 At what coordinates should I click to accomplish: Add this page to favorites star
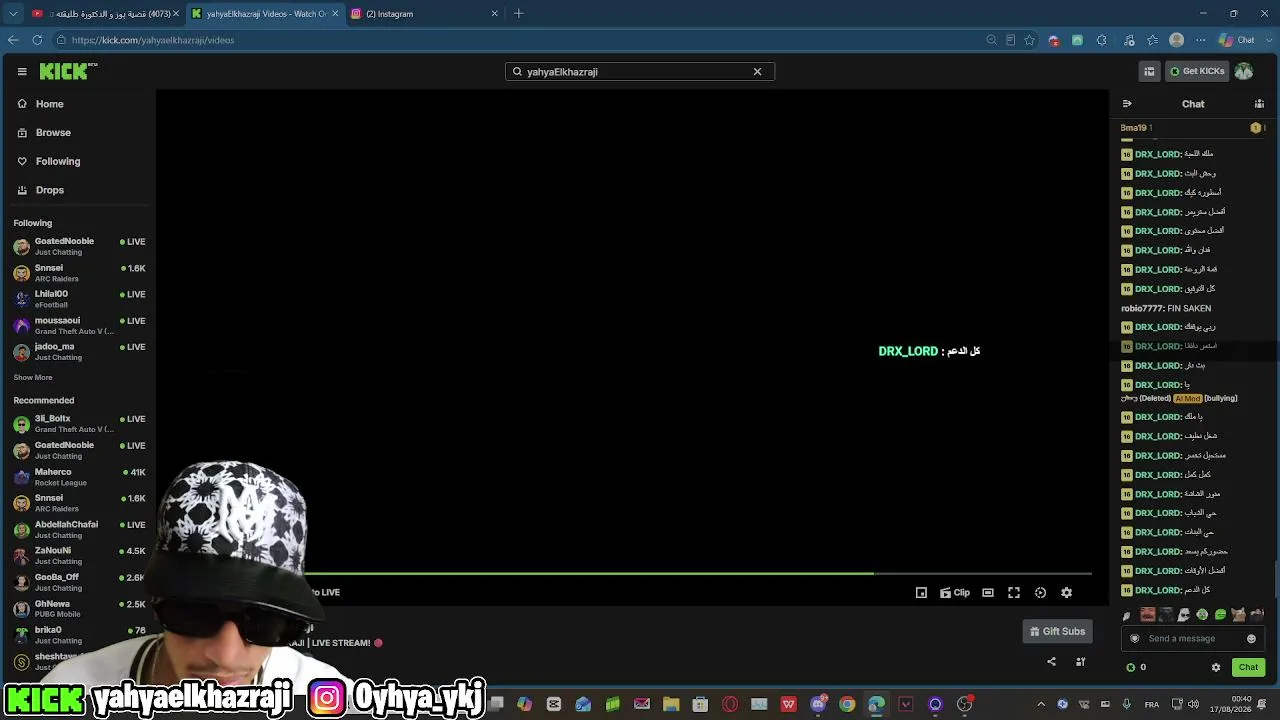[x=1029, y=40]
